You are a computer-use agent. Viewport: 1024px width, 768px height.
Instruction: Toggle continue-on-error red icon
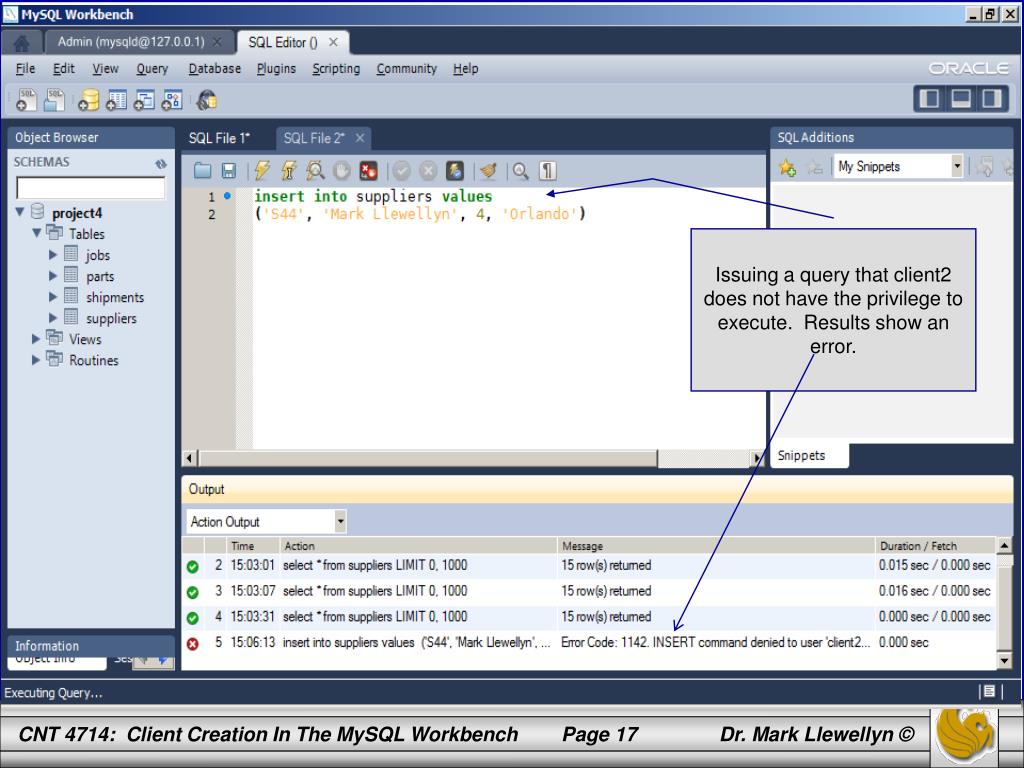click(x=368, y=170)
